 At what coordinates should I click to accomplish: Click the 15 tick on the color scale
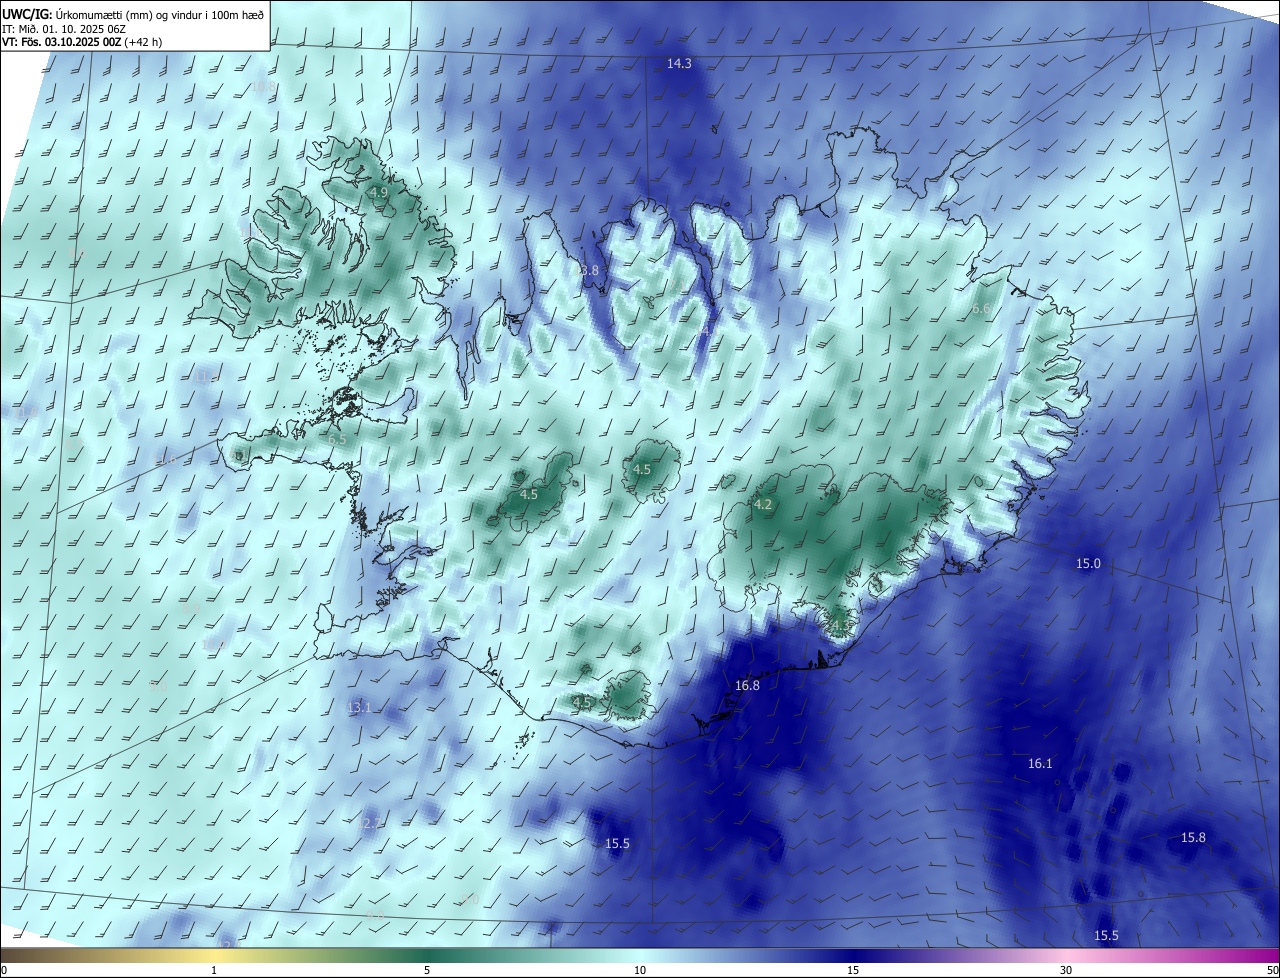pos(853,970)
